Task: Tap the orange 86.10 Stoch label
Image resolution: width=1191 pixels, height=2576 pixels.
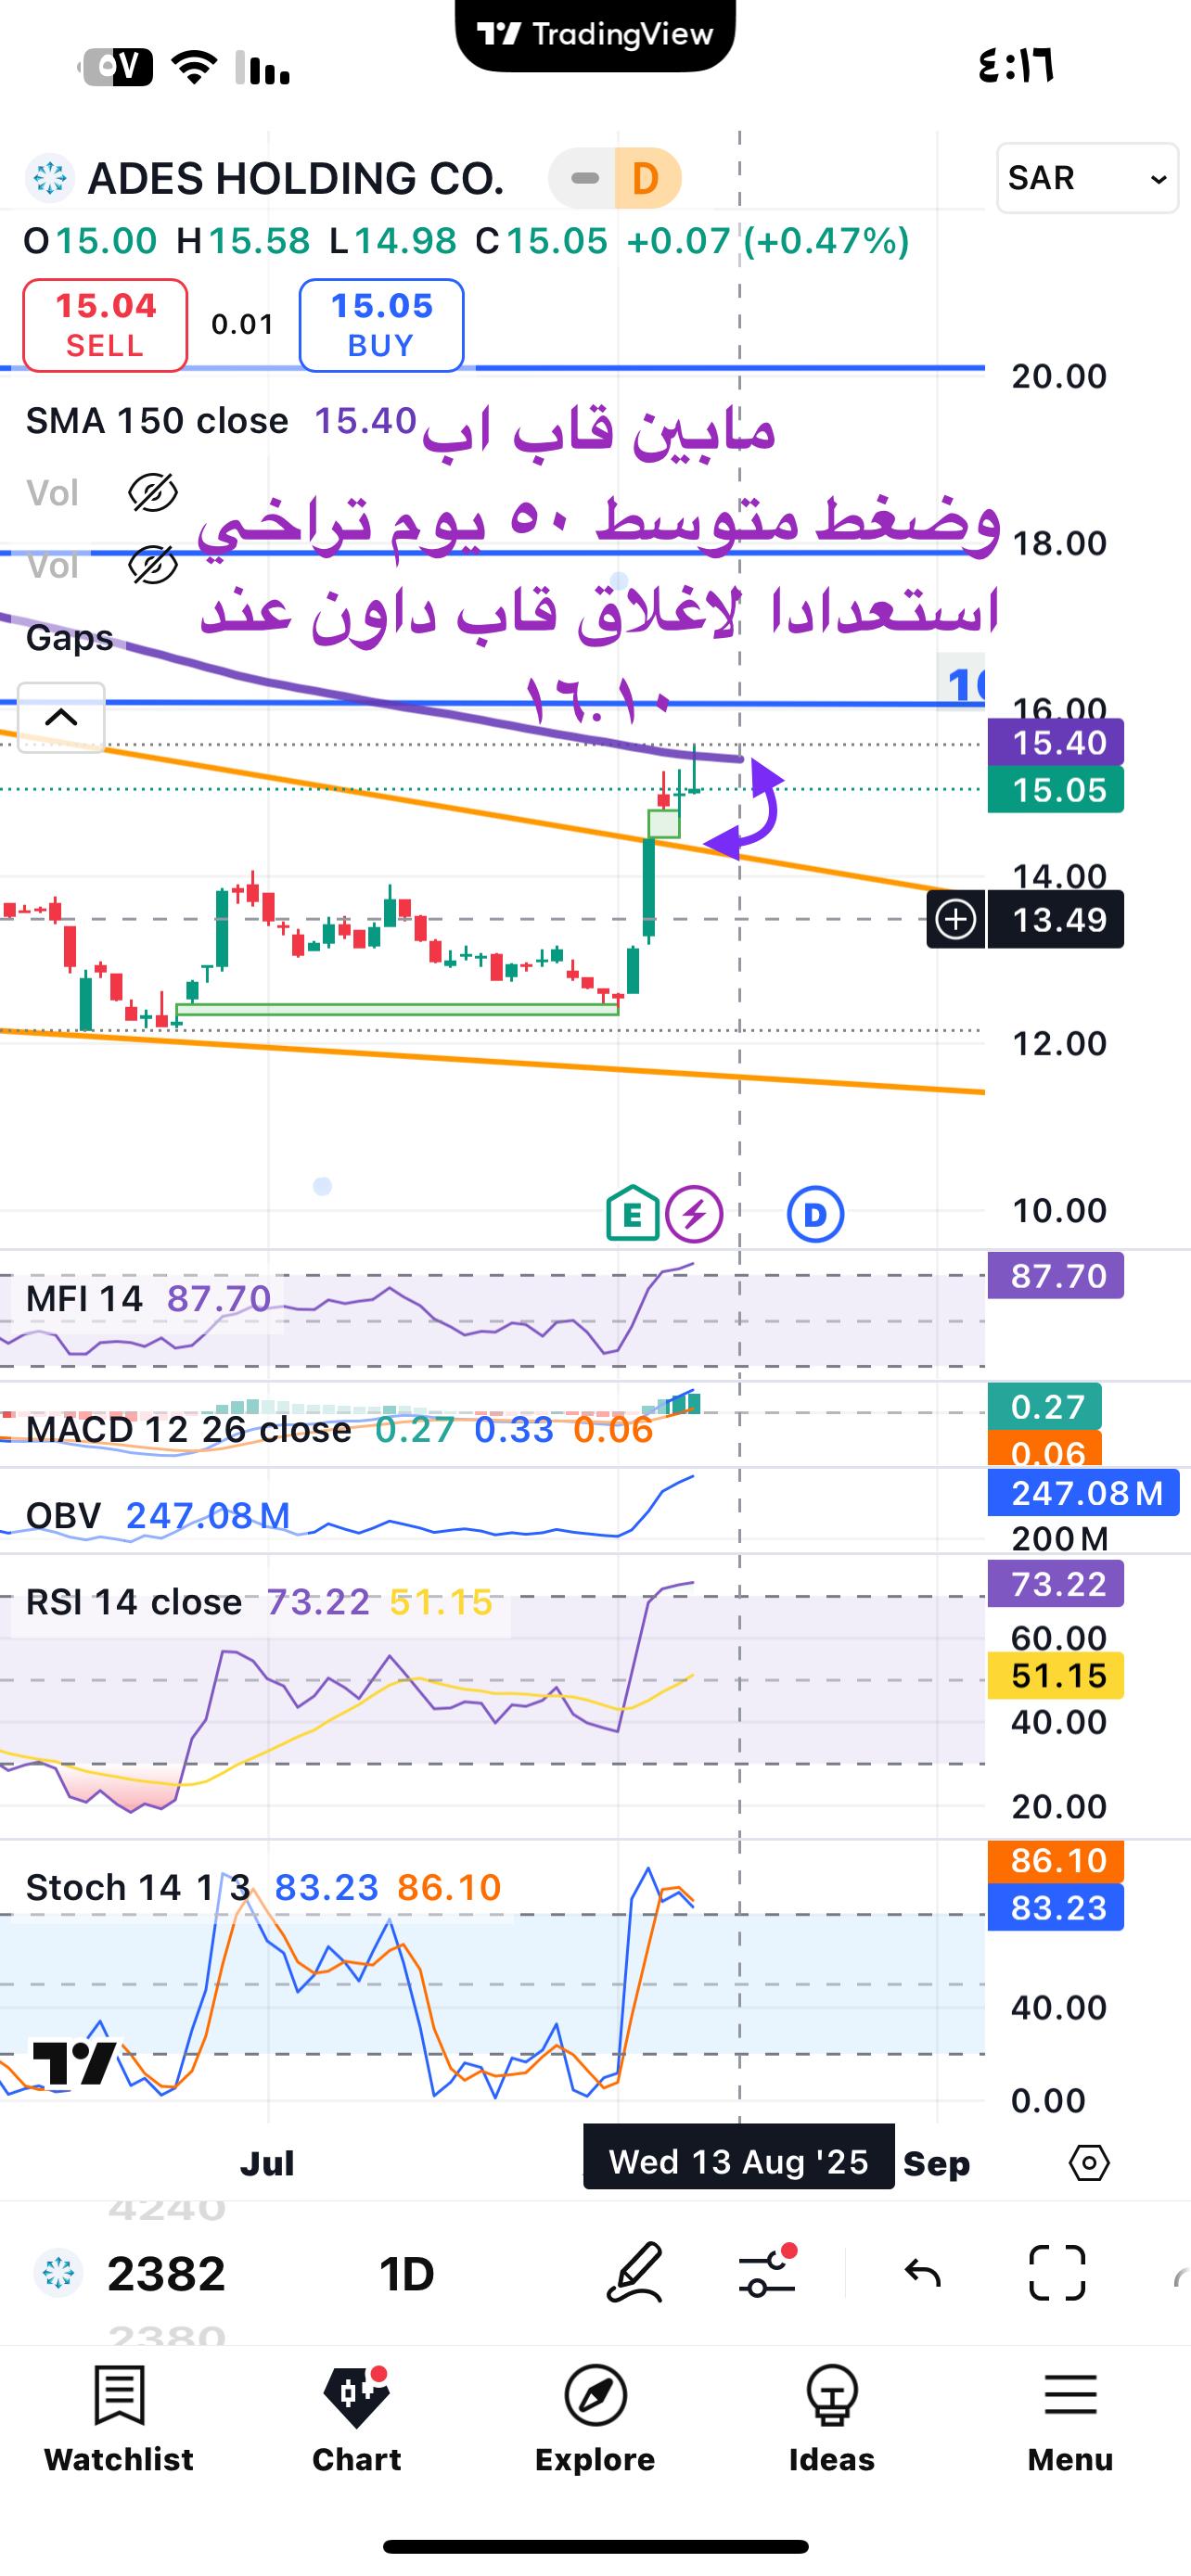Action: point(1056,1861)
